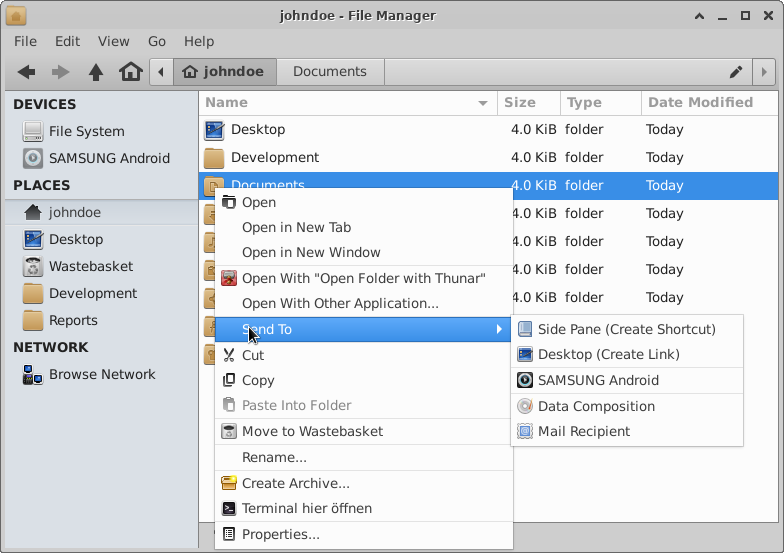Click the Back arrow toolbar icon

click(26, 72)
